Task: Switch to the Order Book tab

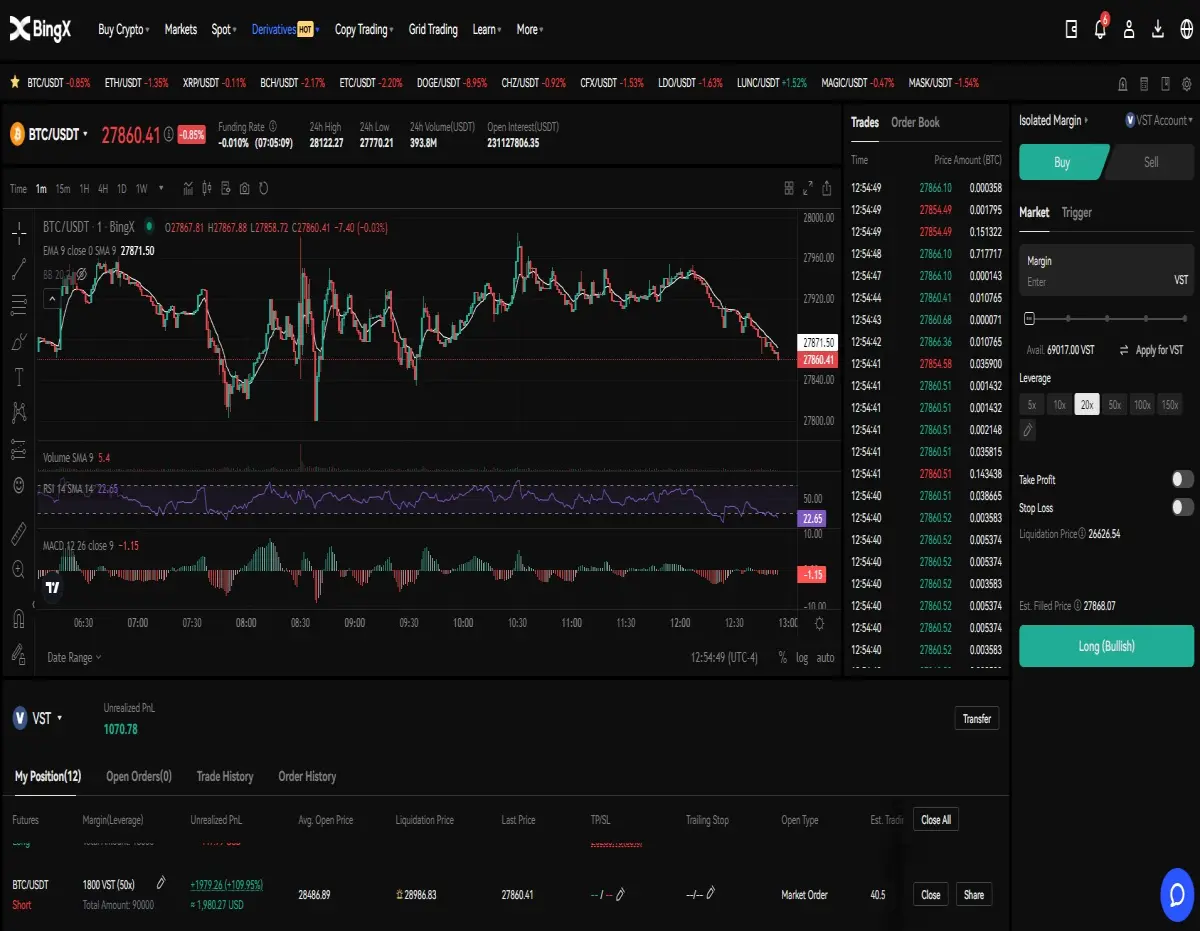Action: point(915,122)
